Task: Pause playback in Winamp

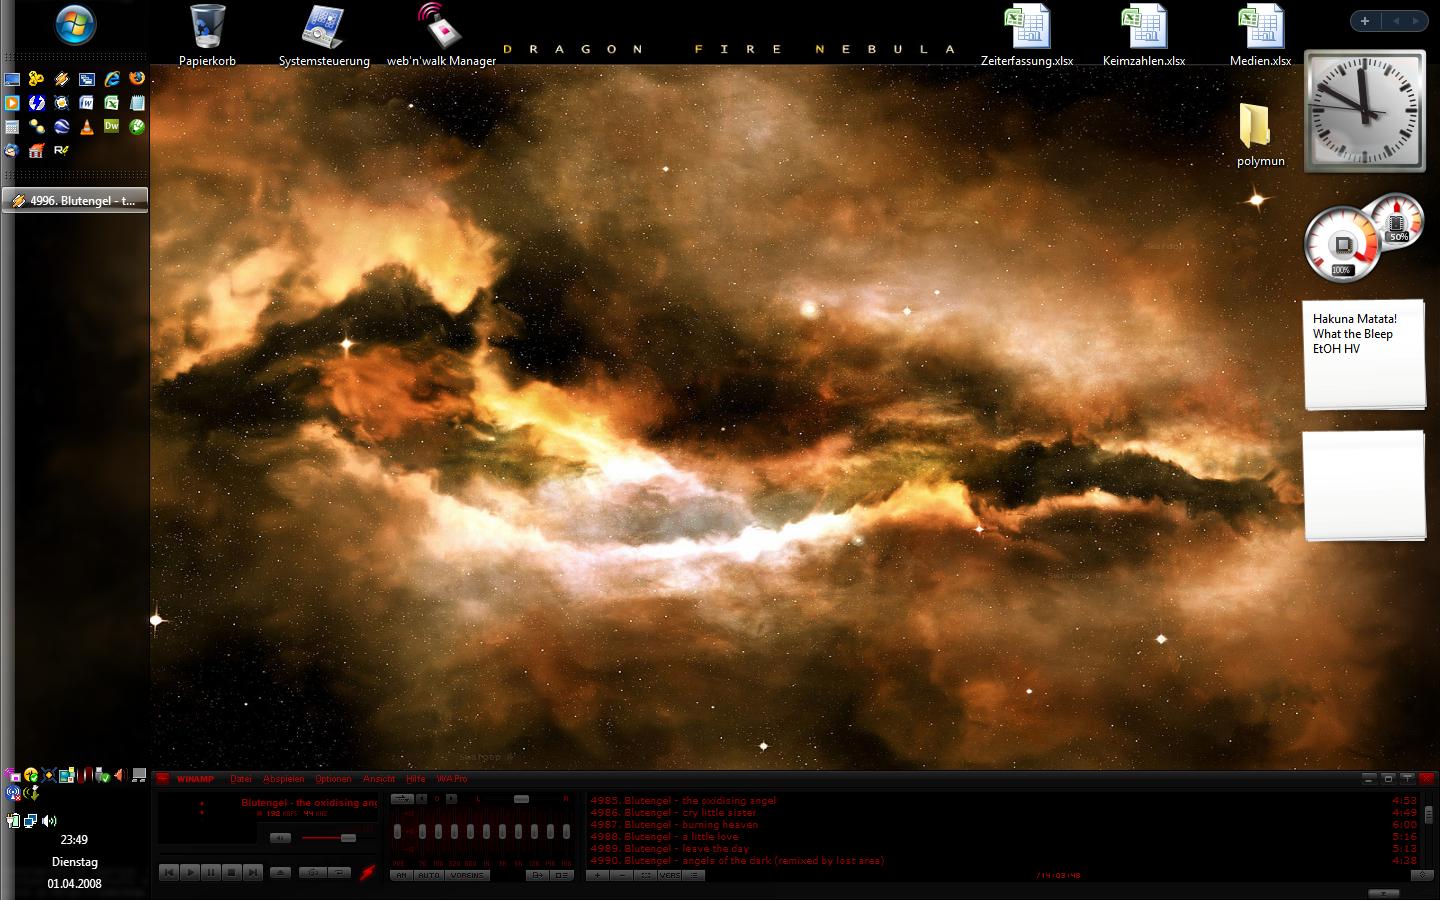Action: tap(211, 873)
